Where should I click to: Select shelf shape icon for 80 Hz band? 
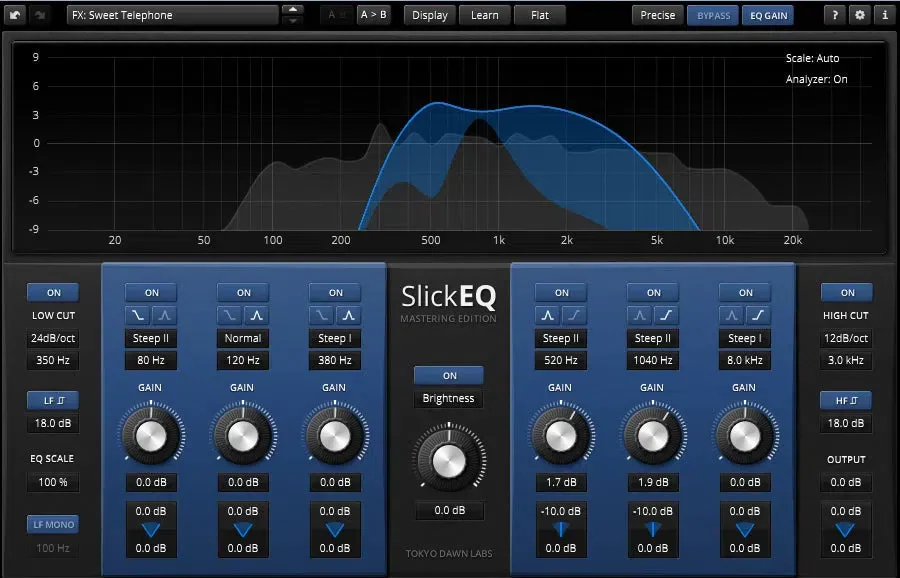coord(138,315)
